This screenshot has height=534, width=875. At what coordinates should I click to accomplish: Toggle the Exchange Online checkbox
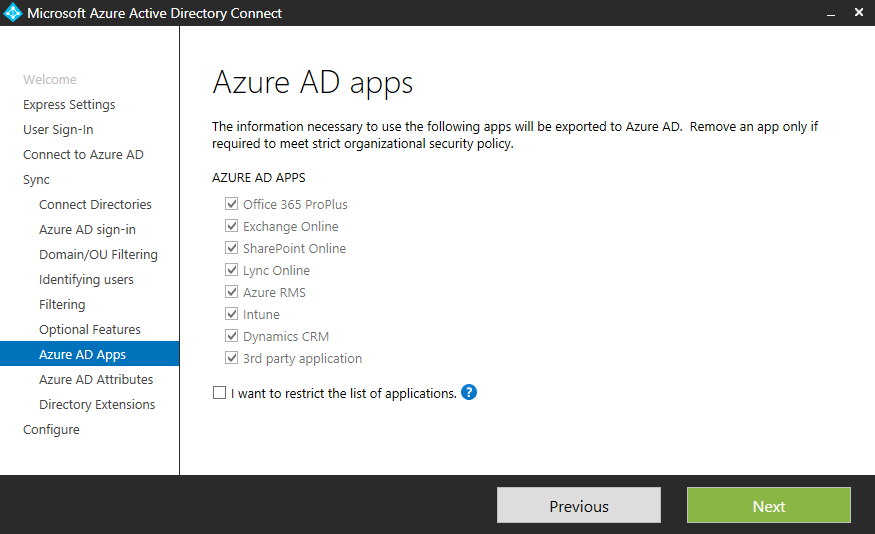tap(232, 227)
